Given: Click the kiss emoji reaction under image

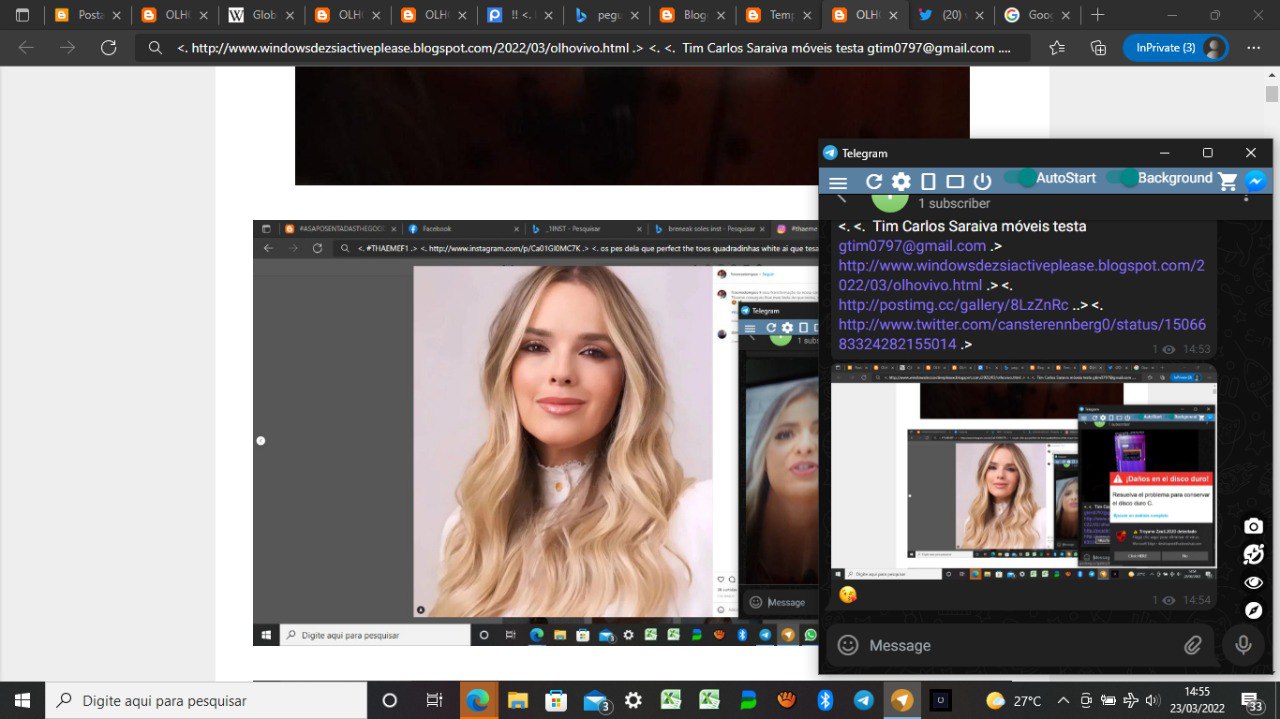Looking at the screenshot, I should coord(848,594).
